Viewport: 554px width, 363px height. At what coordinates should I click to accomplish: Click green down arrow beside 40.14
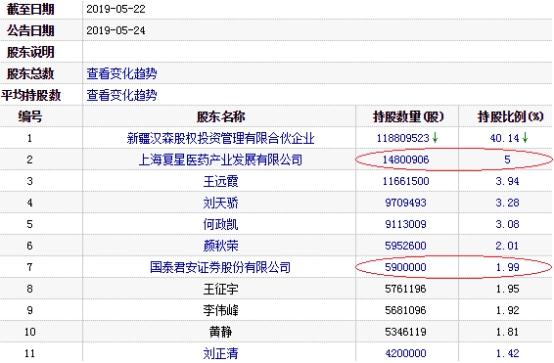click(525, 138)
